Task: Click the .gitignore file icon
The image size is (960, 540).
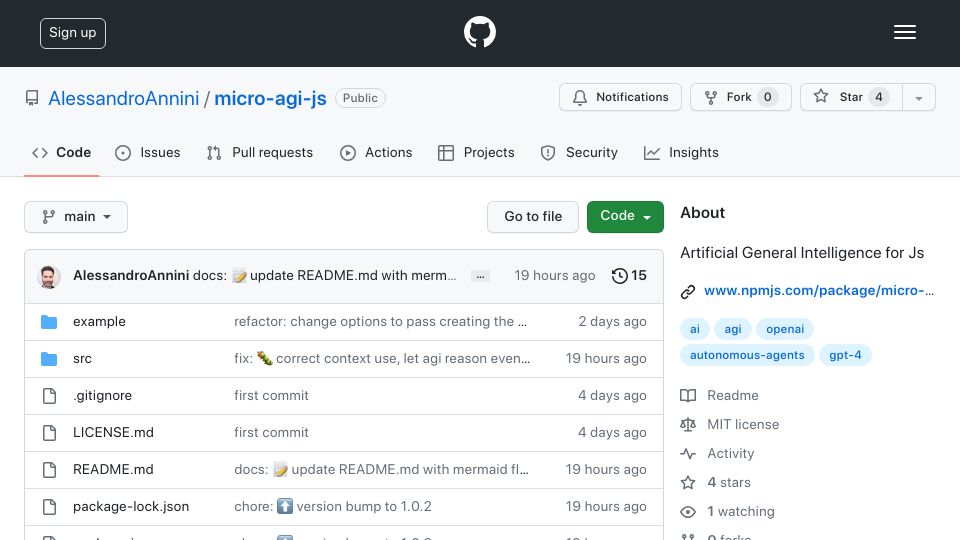Action: pyautogui.click(x=50, y=396)
